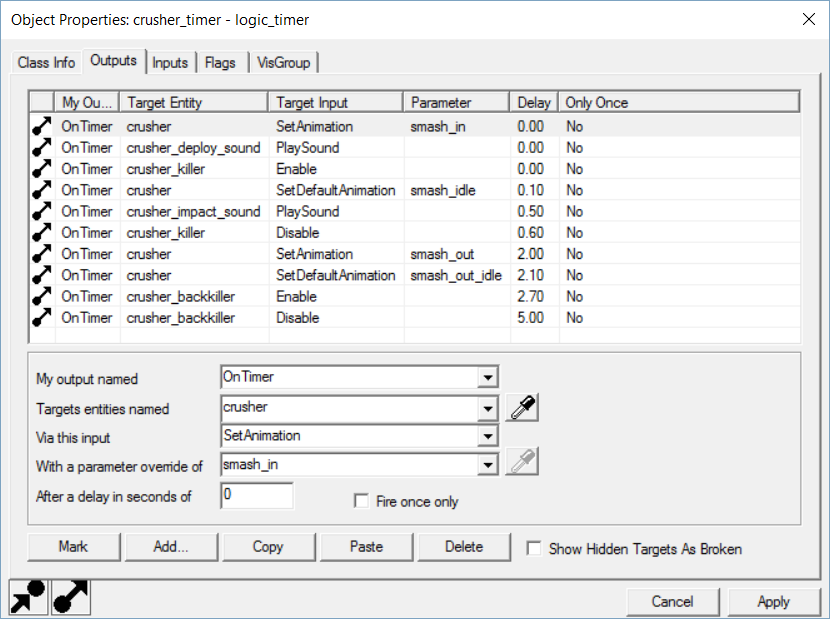Screen dimensions: 830x619
Task: Open the My output named dropdown
Action: [488, 377]
